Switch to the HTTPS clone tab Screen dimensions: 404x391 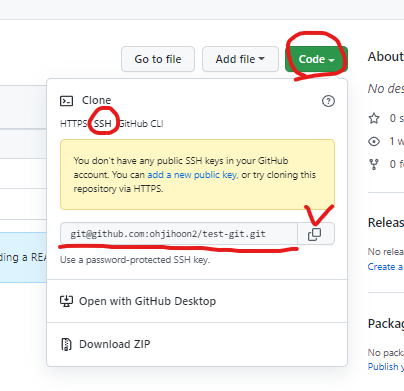(x=73, y=124)
